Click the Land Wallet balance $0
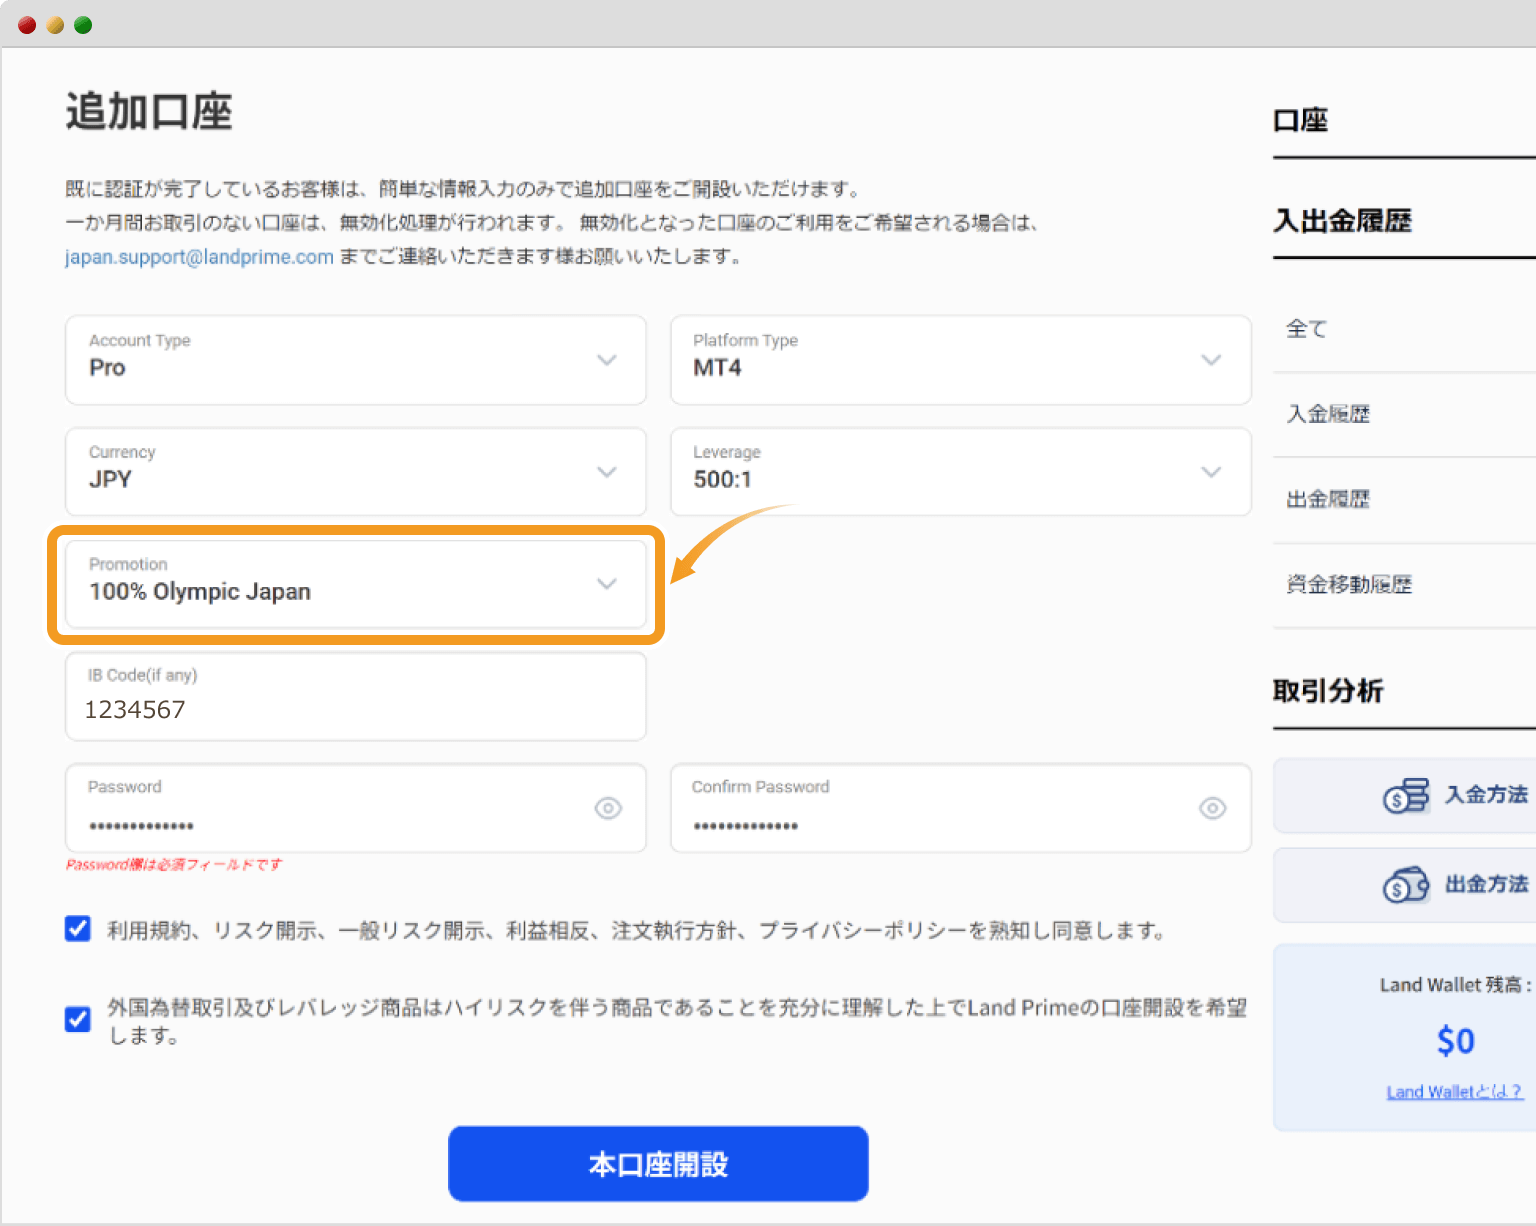 point(1455,1041)
